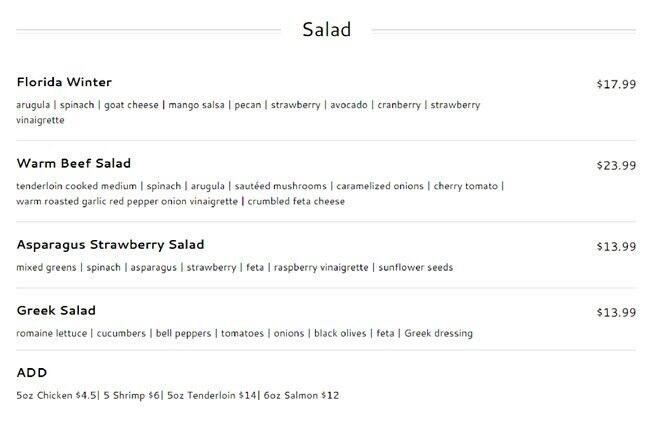
Task: Click the crumbled feta cheese text
Action: tap(295, 201)
